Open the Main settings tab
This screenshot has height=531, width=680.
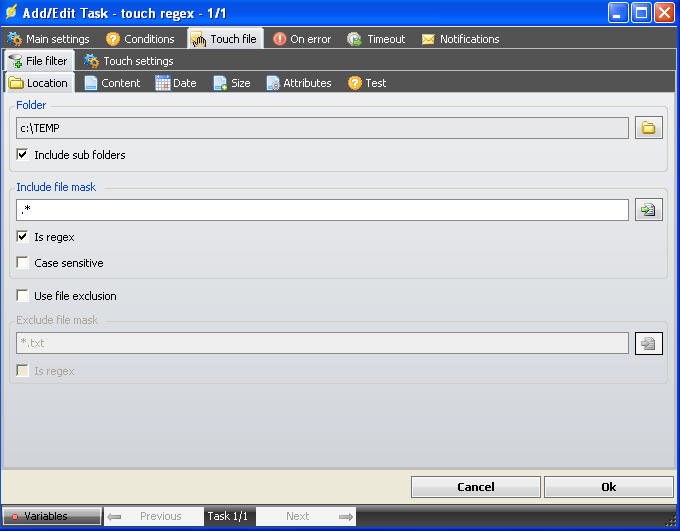(48, 39)
